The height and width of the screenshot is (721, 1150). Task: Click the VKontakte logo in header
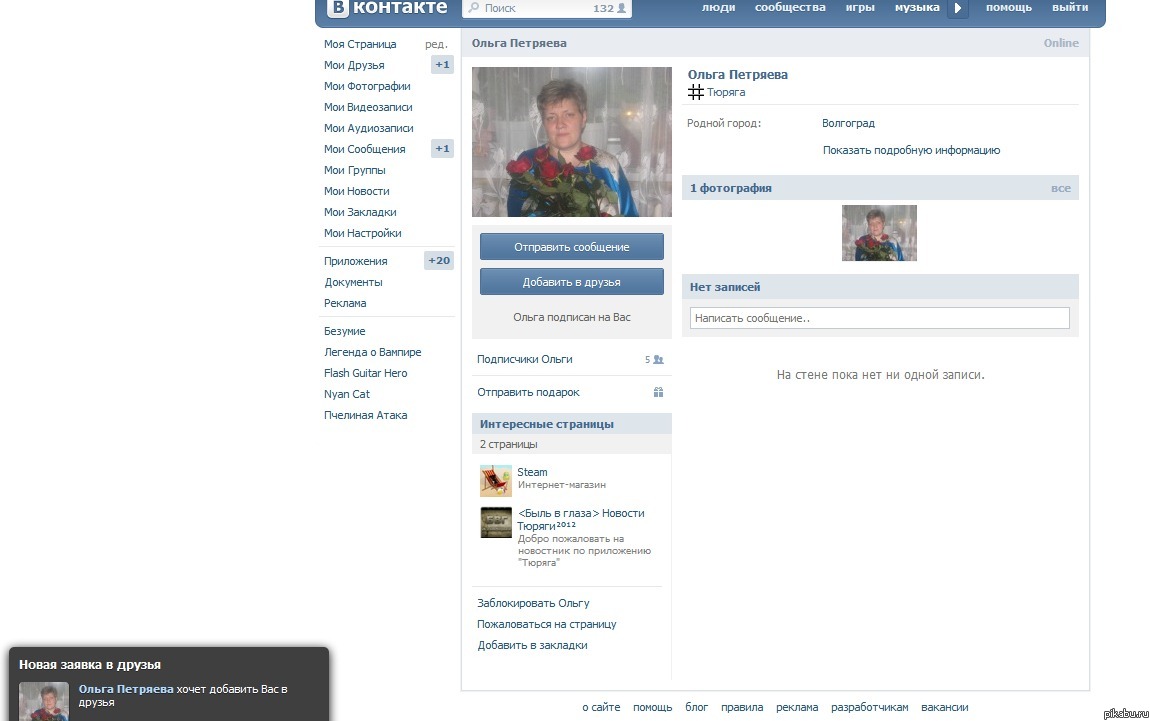click(x=387, y=8)
